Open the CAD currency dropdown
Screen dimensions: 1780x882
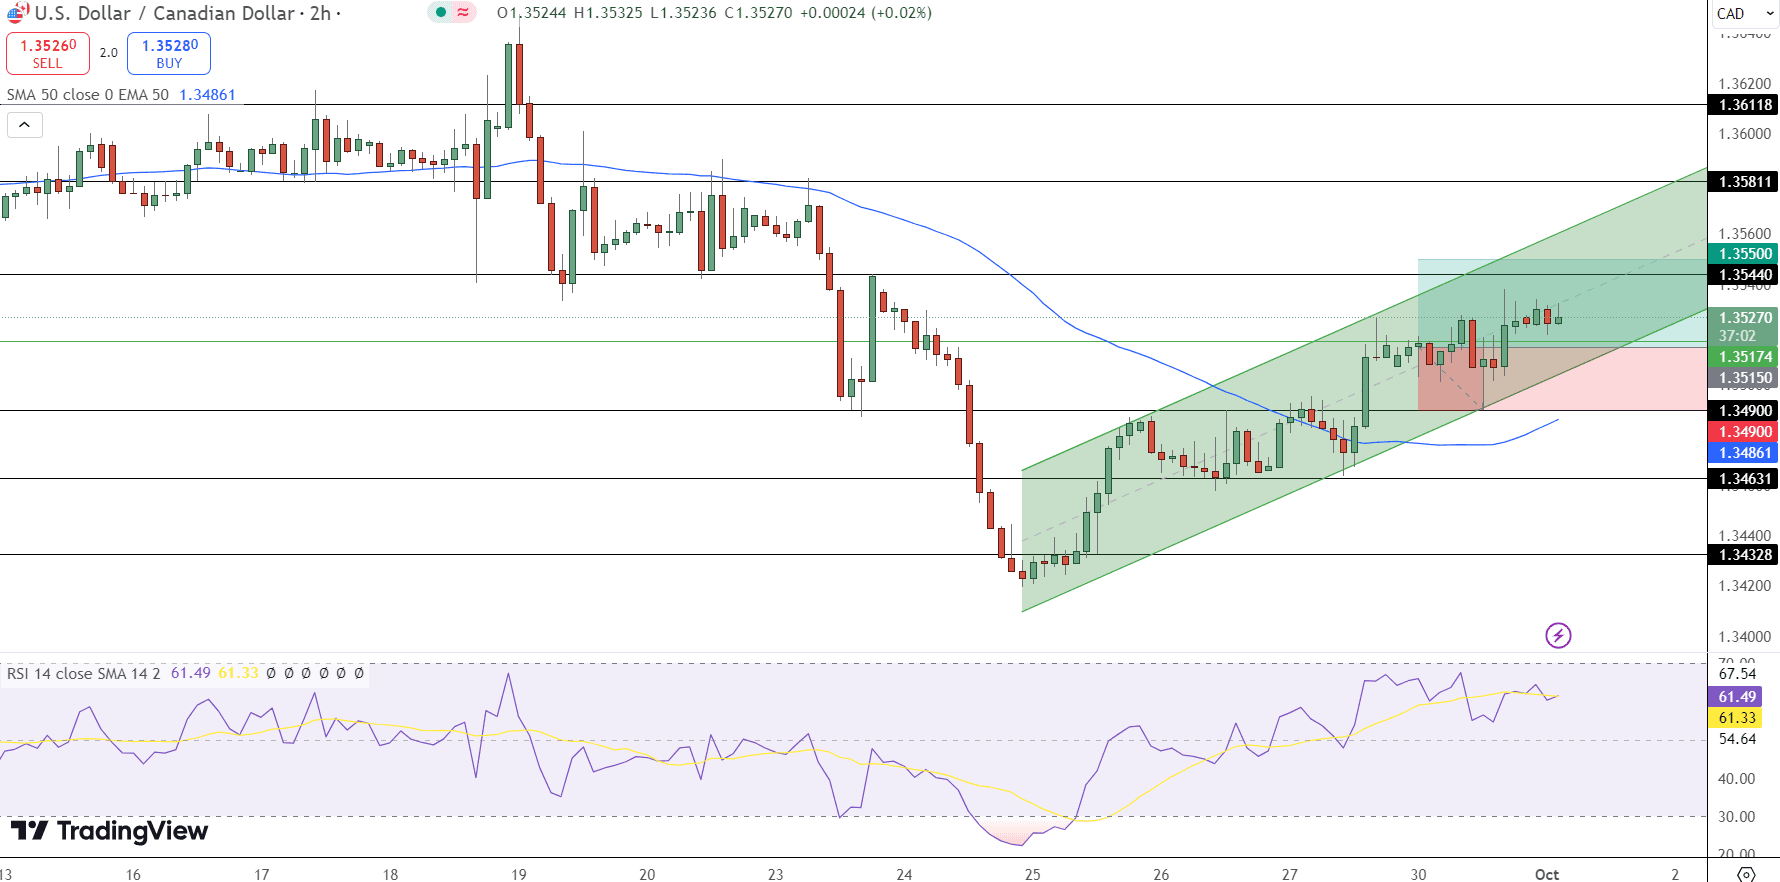coord(1743,13)
